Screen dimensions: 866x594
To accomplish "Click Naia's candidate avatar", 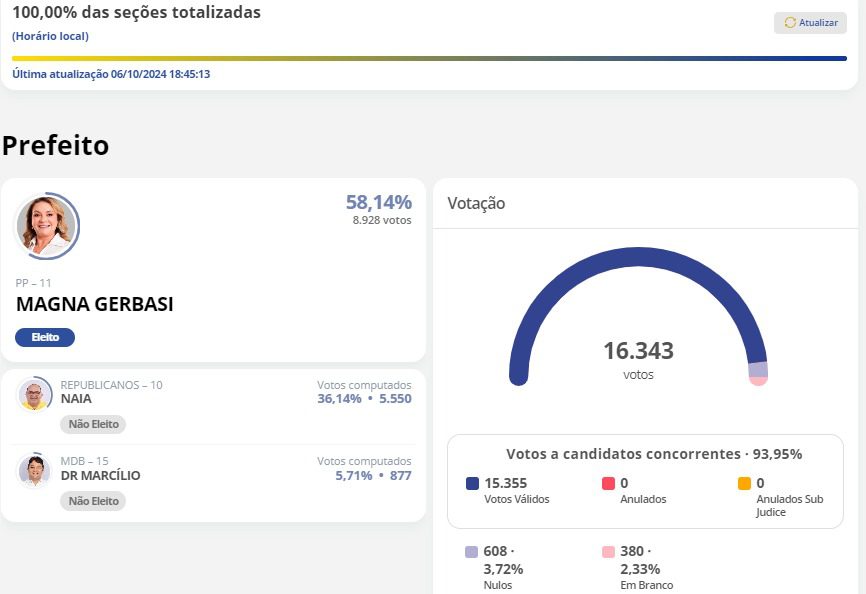I will pos(35,395).
